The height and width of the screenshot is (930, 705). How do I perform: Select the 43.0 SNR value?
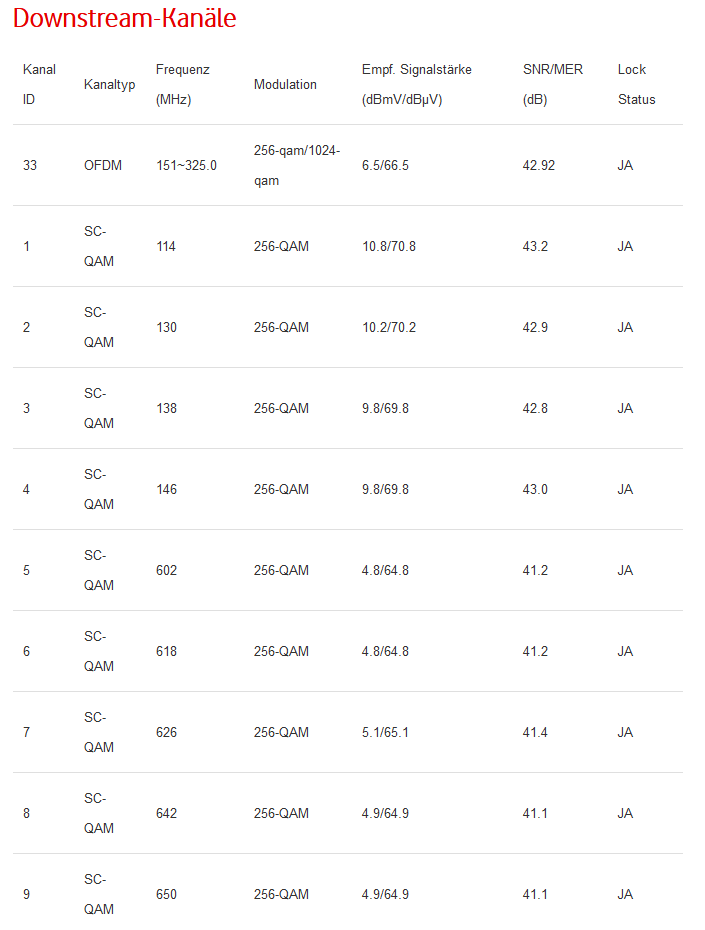click(x=535, y=489)
